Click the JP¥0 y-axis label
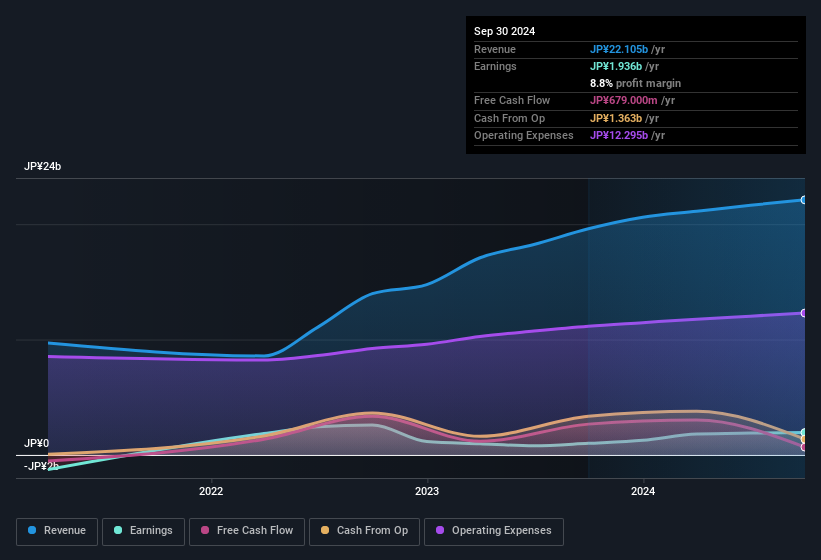This screenshot has width=821, height=560. click(36, 443)
